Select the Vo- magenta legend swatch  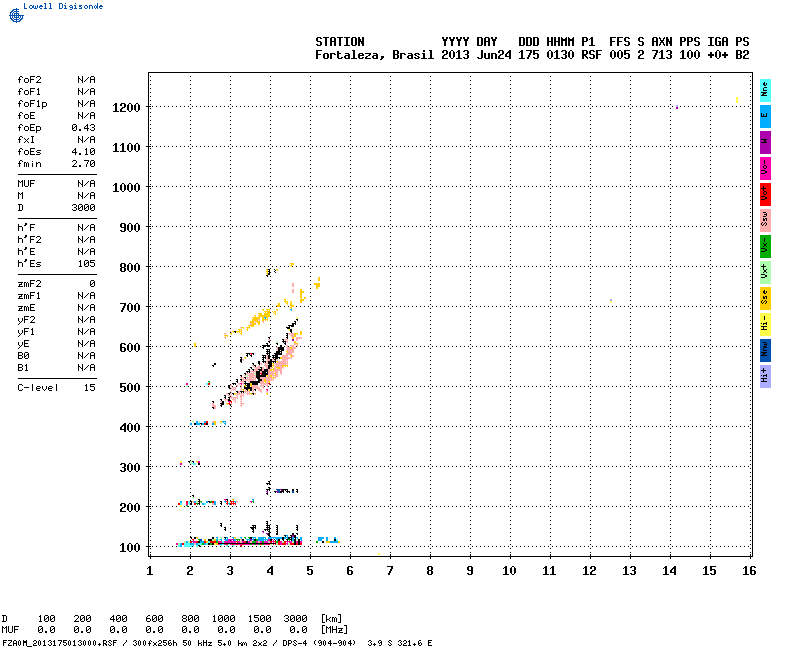(x=765, y=168)
